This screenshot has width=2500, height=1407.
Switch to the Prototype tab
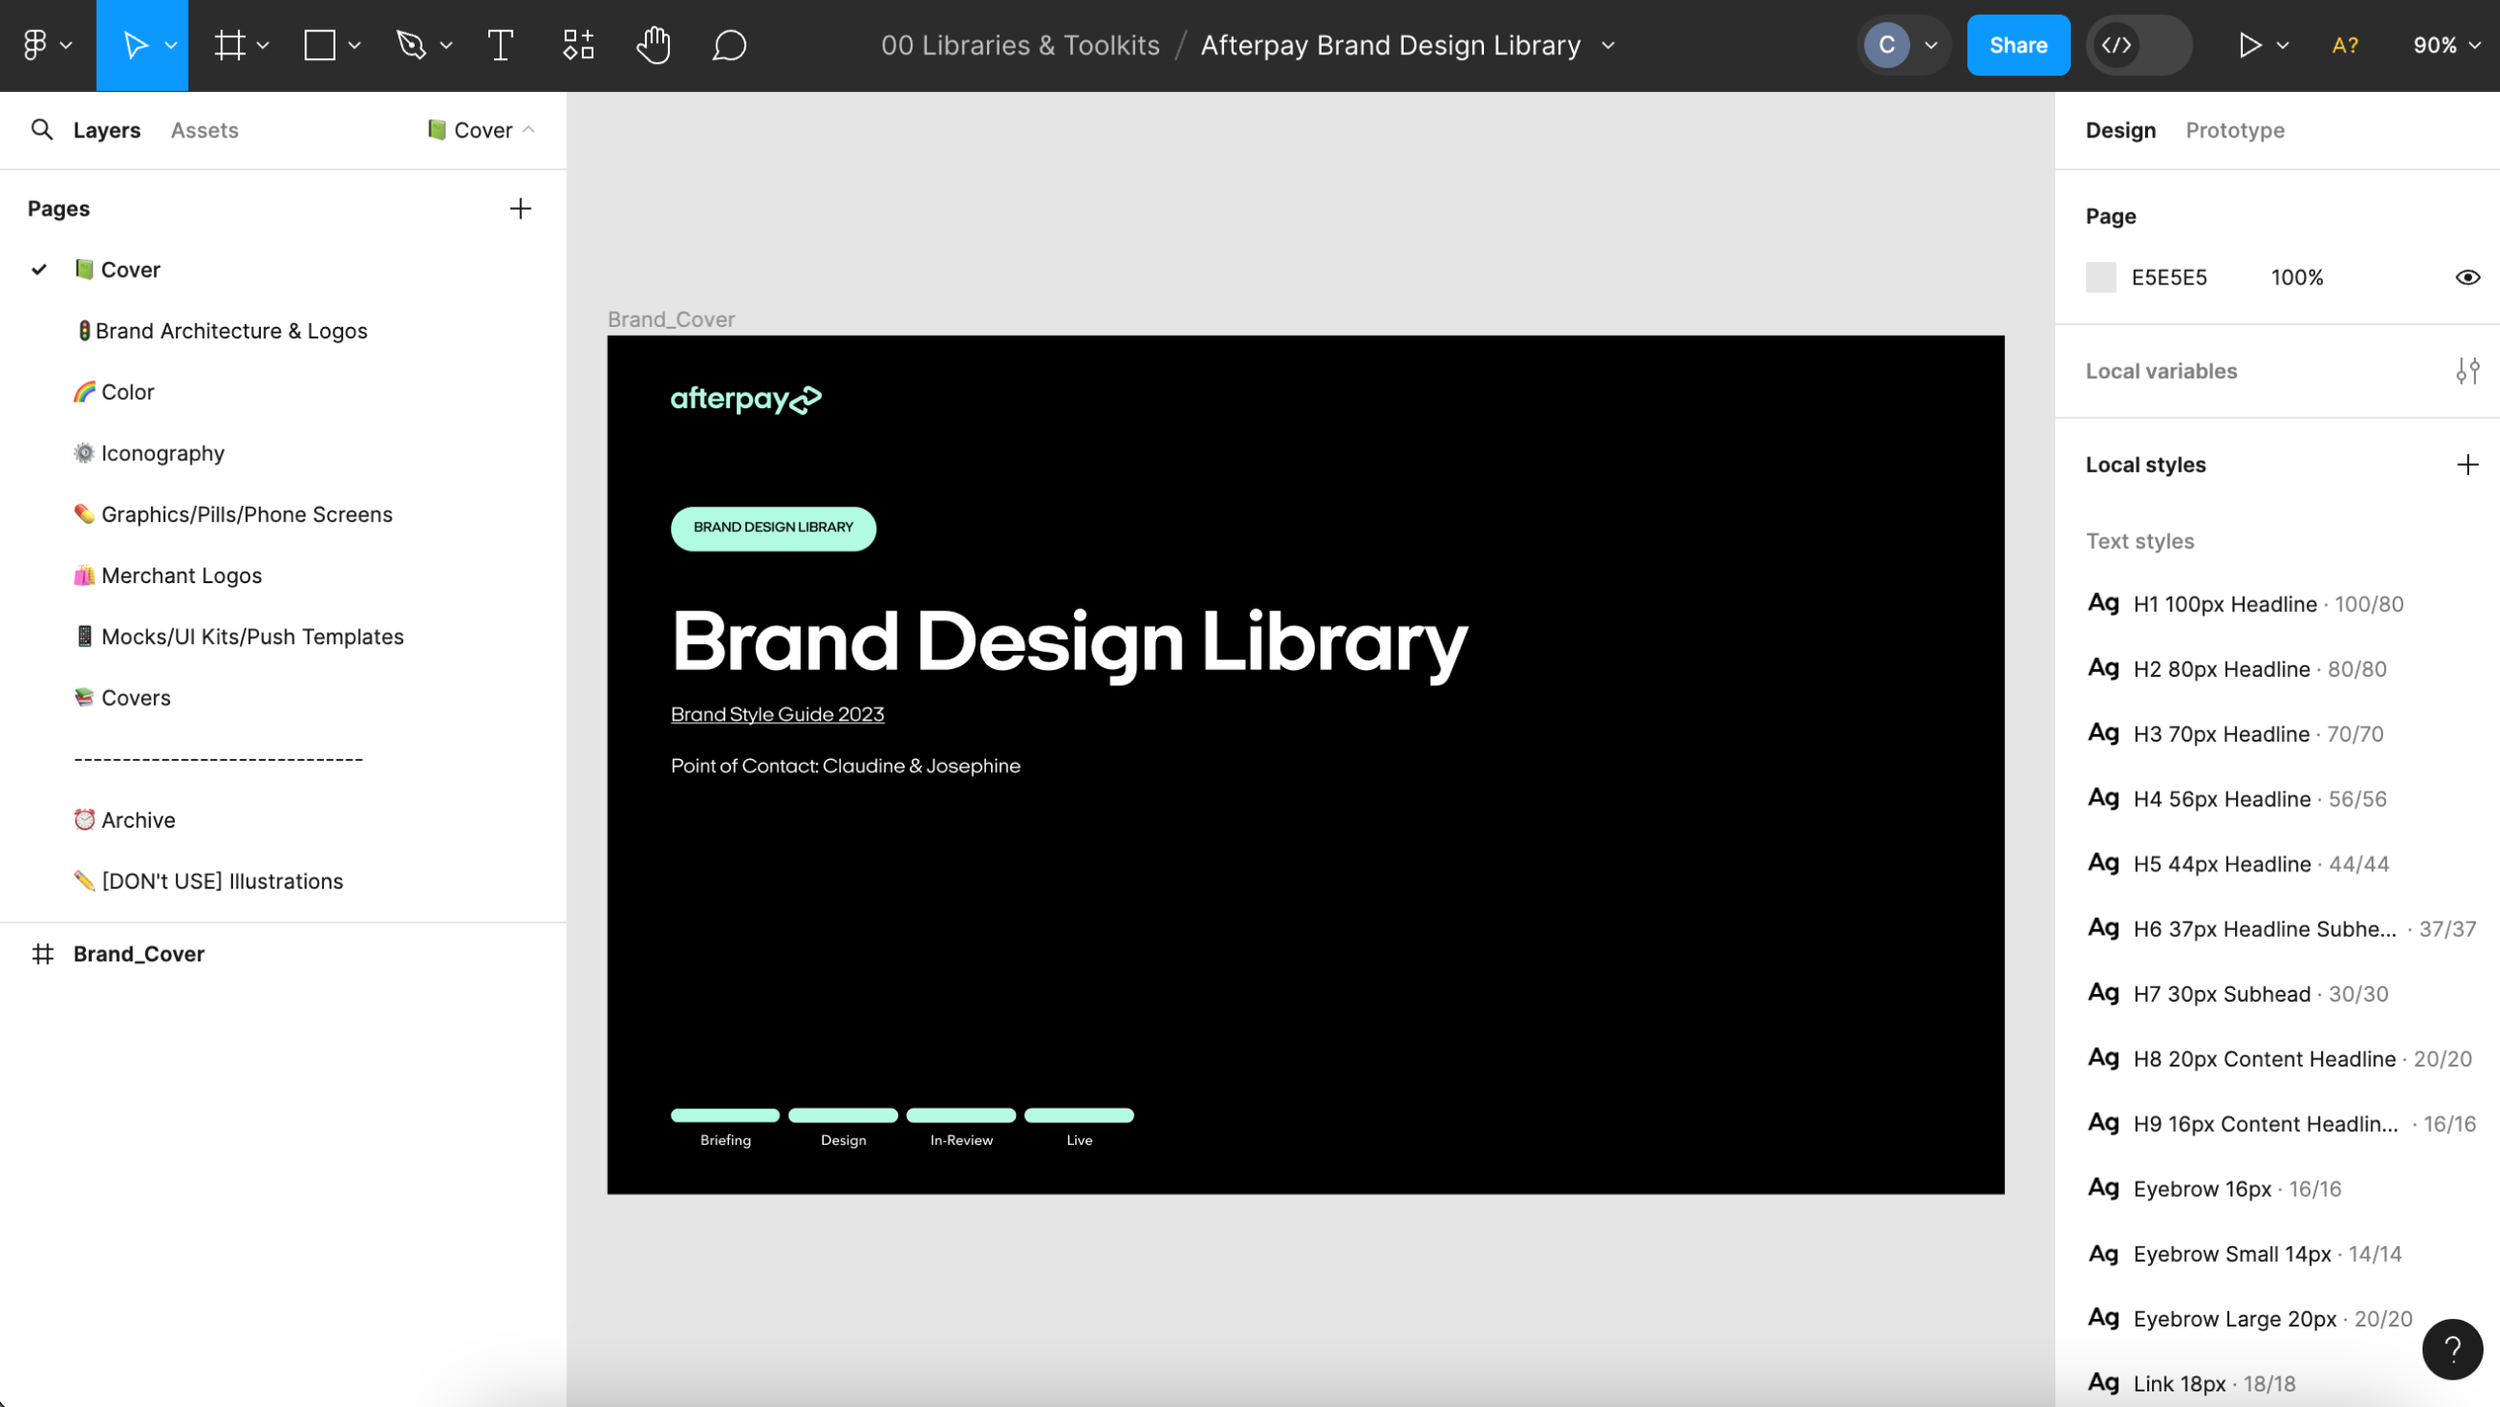[x=2234, y=130]
